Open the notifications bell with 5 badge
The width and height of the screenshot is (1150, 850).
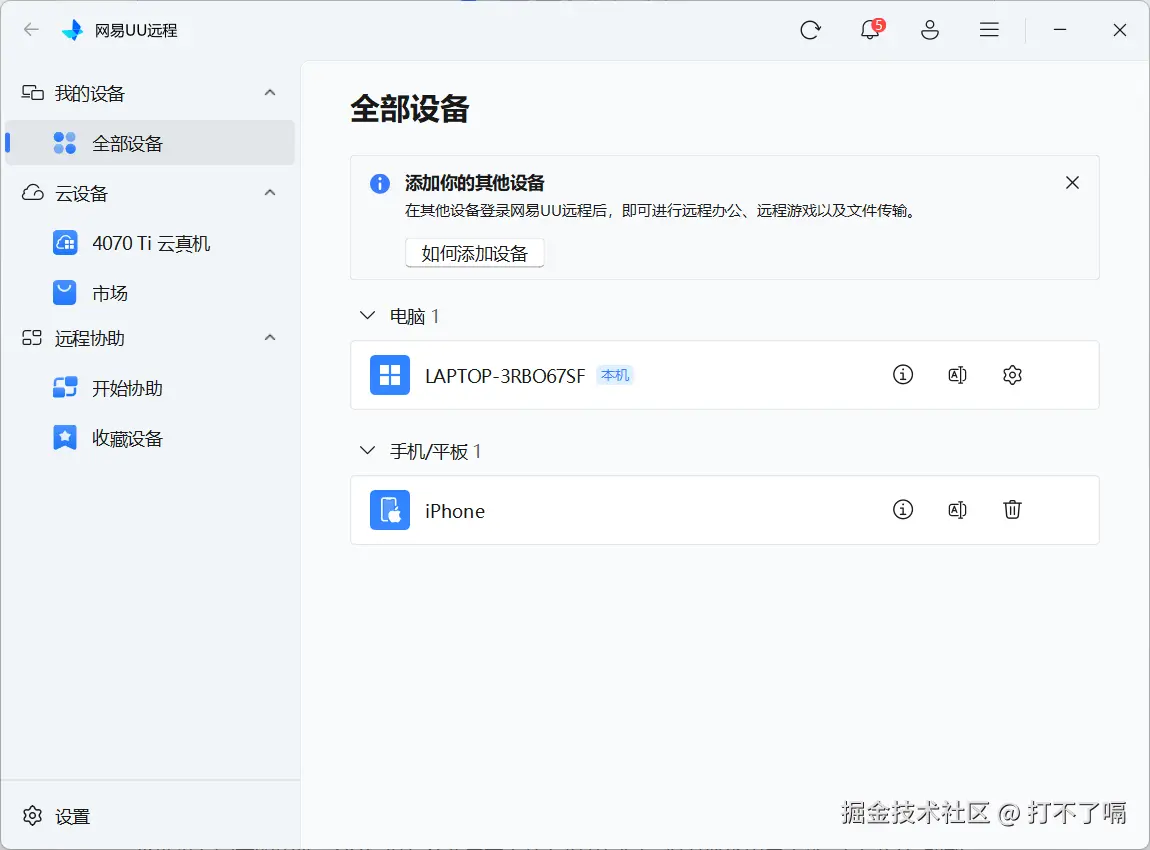pos(871,29)
